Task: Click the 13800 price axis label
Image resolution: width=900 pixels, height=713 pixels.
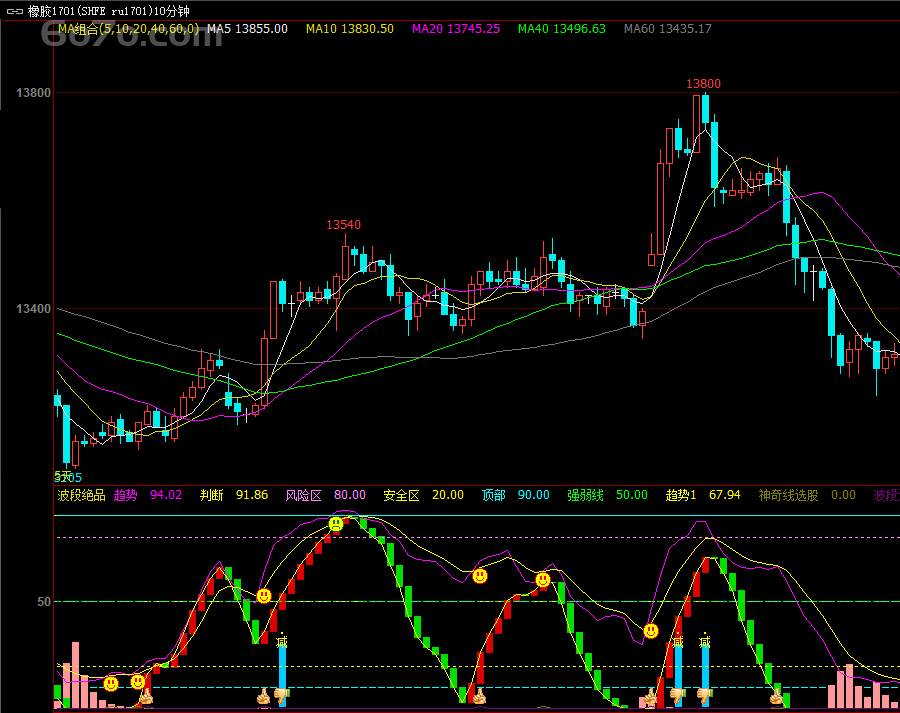Action: tap(33, 93)
